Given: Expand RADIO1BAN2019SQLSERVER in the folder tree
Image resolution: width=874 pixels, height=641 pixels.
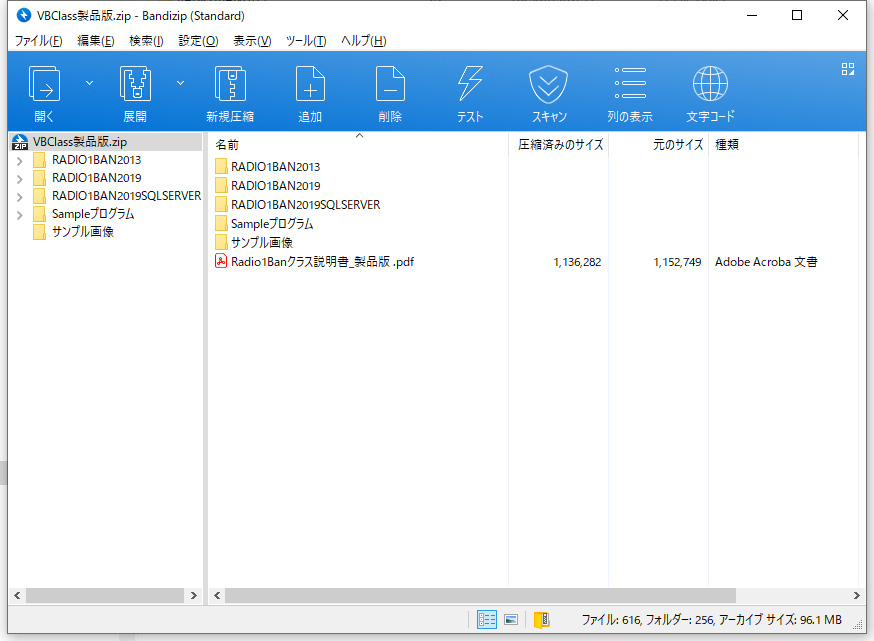Looking at the screenshot, I should (x=20, y=197).
